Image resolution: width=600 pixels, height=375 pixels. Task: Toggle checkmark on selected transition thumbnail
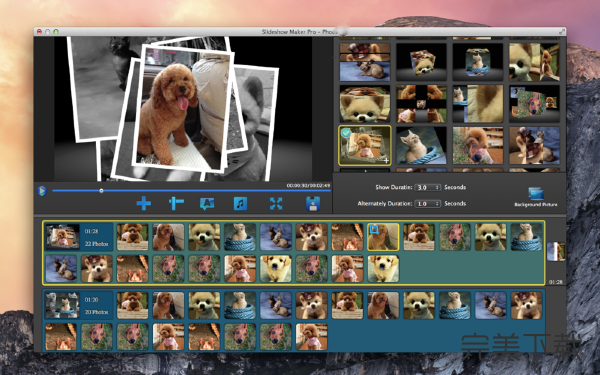tap(346, 133)
